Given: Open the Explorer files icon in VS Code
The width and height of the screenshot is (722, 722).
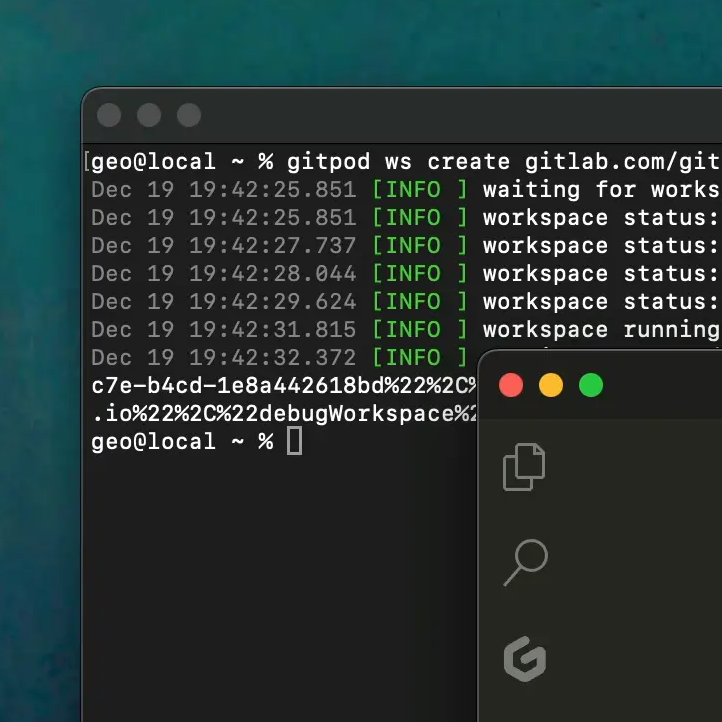Looking at the screenshot, I should [x=524, y=466].
